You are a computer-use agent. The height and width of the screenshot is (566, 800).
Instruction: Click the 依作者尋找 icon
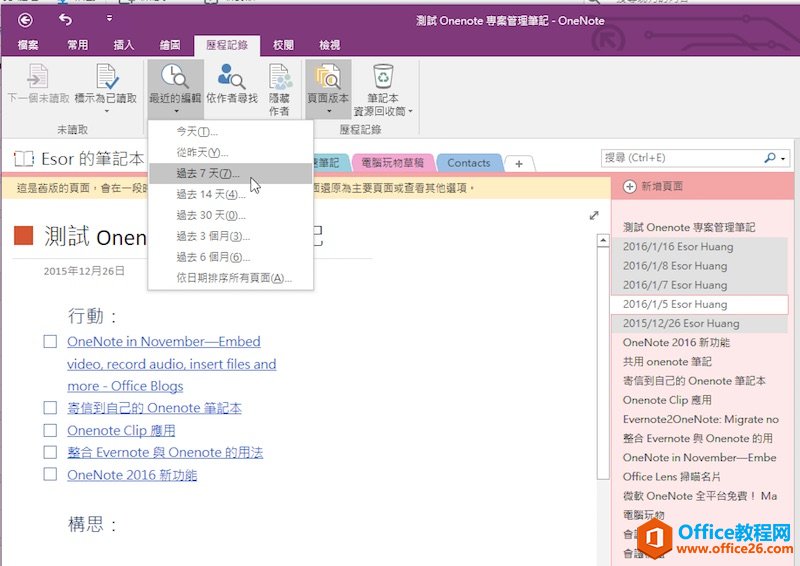pyautogui.click(x=232, y=76)
